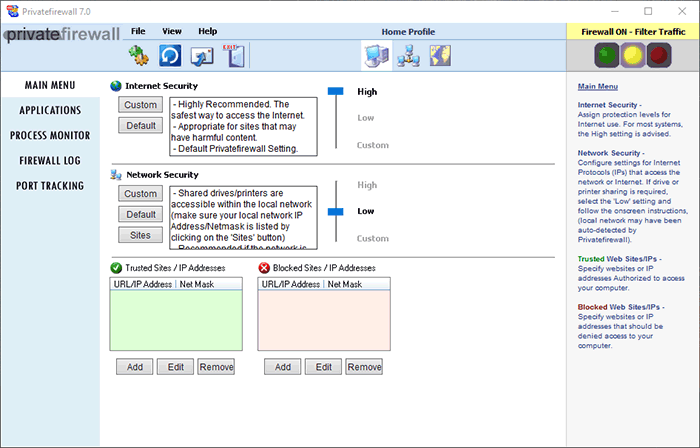Select the Office network profile icon
The height and width of the screenshot is (448, 700).
click(408, 56)
